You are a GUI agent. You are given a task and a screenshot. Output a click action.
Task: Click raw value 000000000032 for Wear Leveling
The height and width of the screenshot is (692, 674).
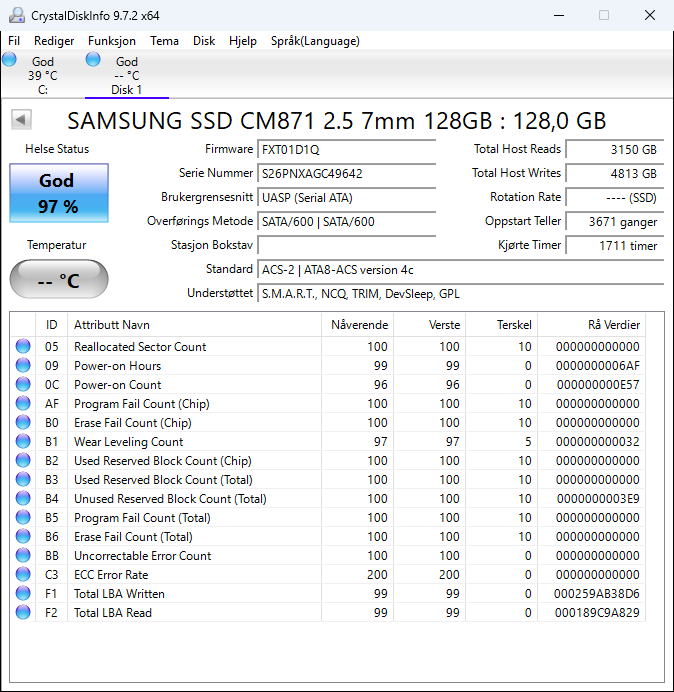click(x=598, y=442)
